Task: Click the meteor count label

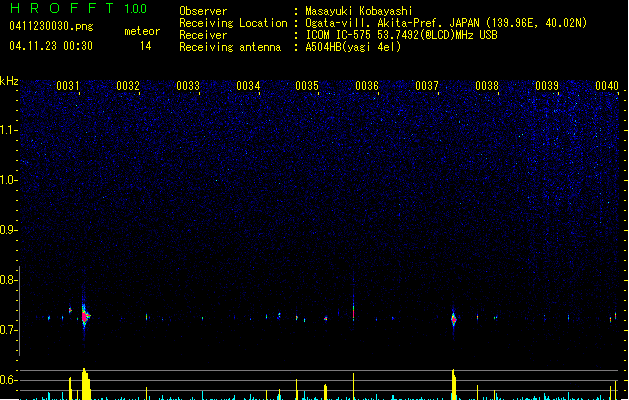Action: tap(142, 31)
